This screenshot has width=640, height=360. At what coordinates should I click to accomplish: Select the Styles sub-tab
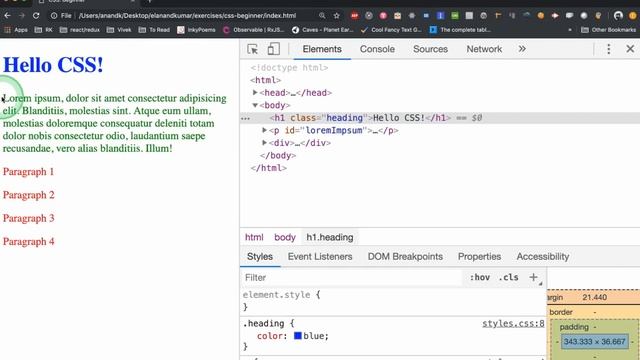pos(260,256)
